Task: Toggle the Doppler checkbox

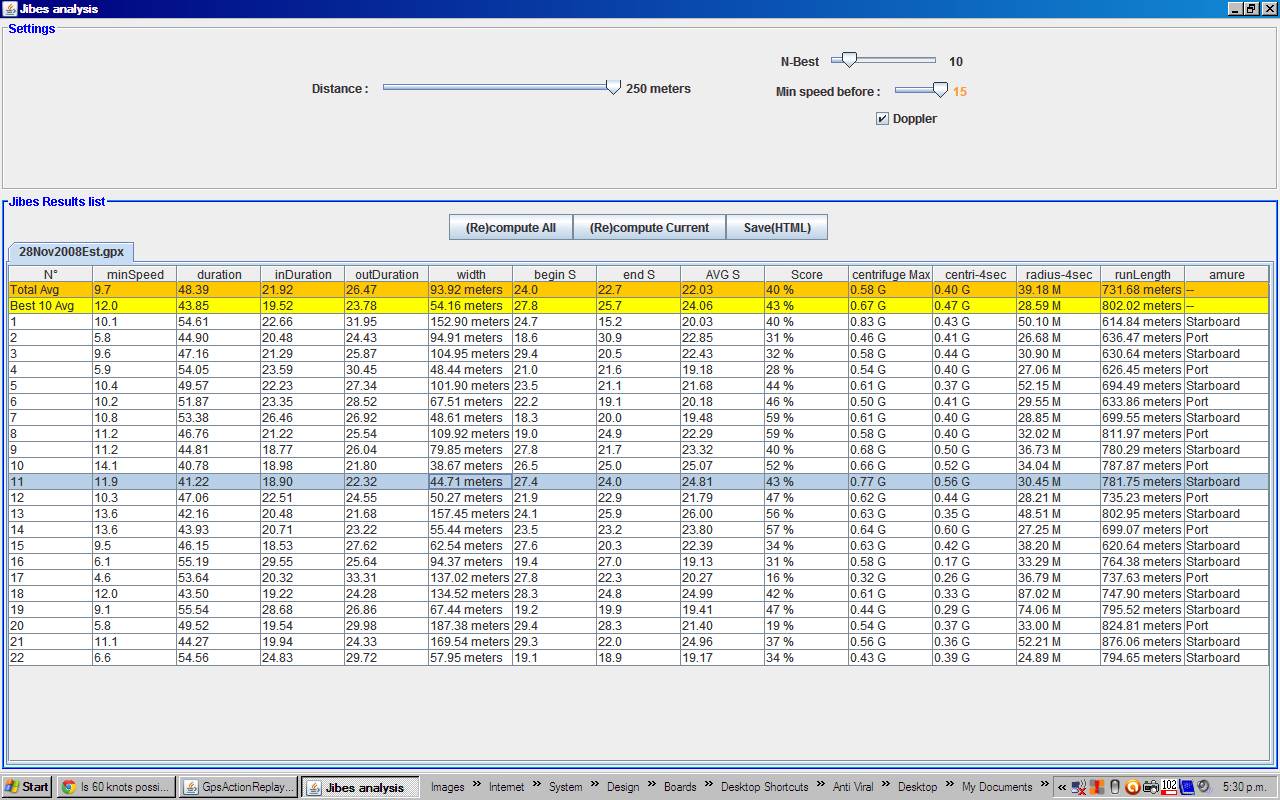Action: click(882, 119)
